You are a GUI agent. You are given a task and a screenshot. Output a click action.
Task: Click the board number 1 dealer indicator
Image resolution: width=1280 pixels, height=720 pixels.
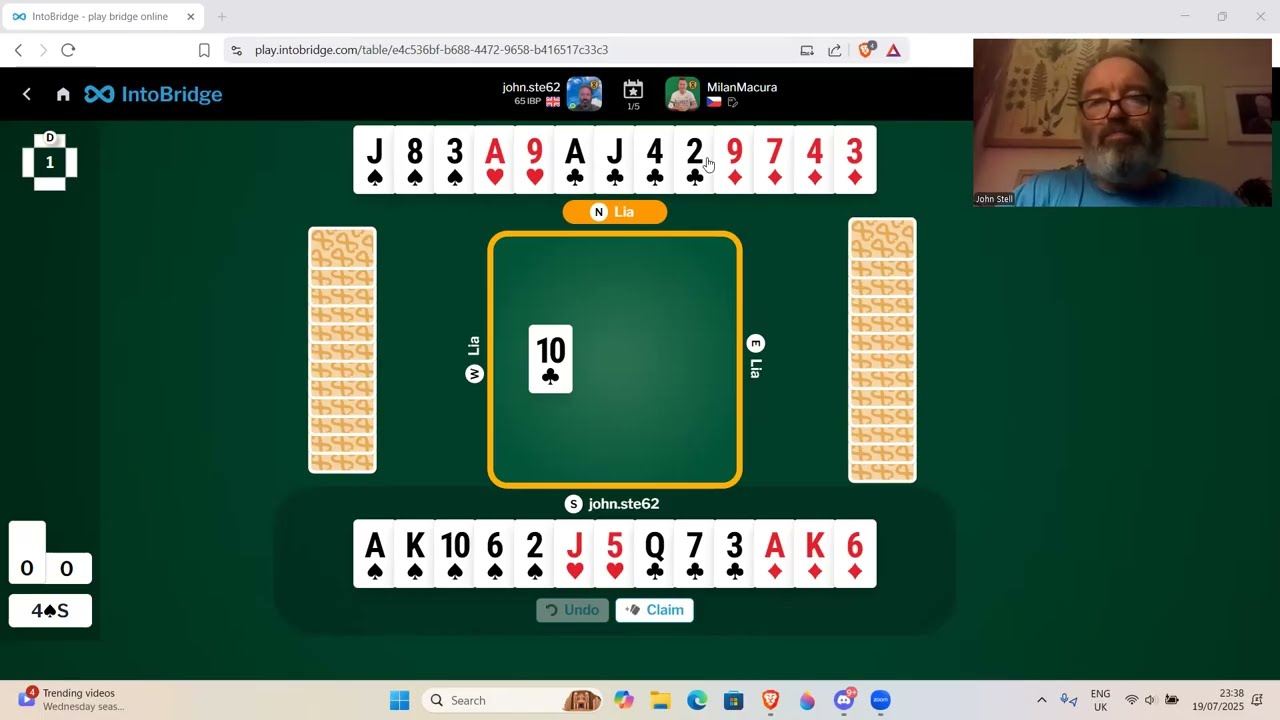pyautogui.click(x=49, y=161)
